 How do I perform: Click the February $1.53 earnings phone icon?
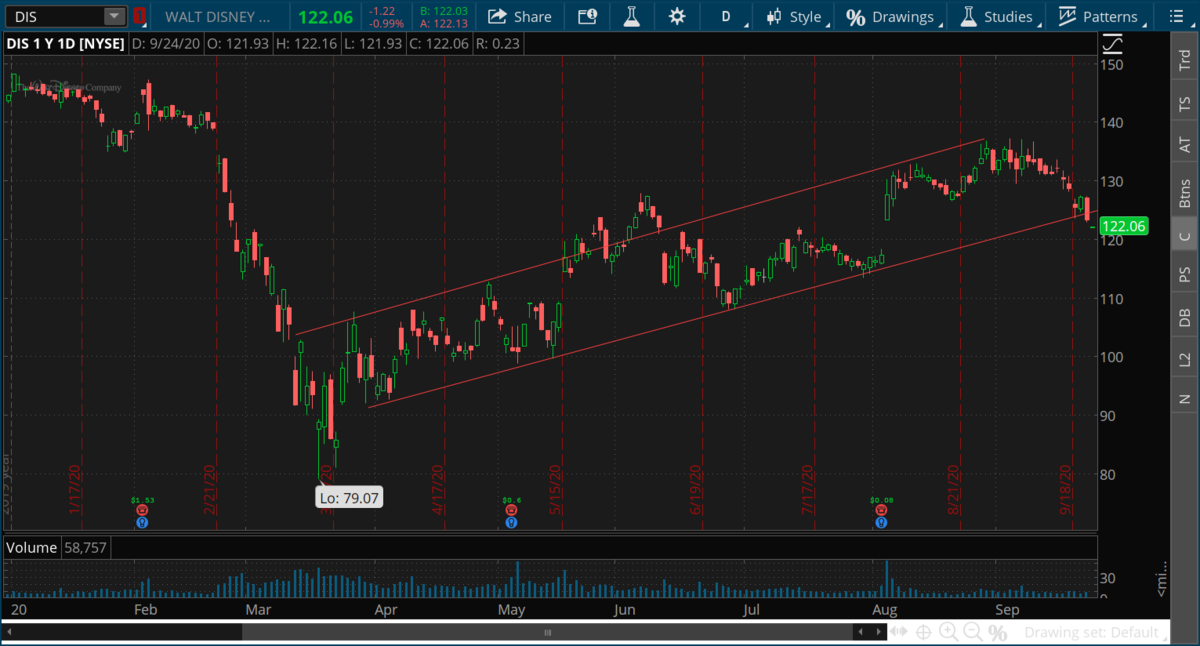tap(142, 509)
